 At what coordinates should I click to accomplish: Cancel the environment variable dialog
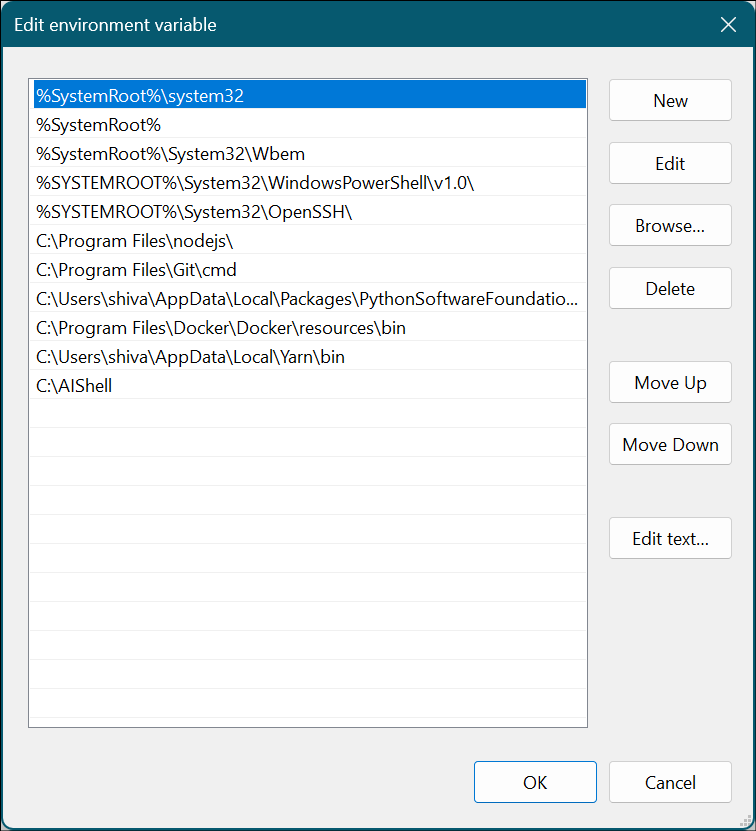670,783
